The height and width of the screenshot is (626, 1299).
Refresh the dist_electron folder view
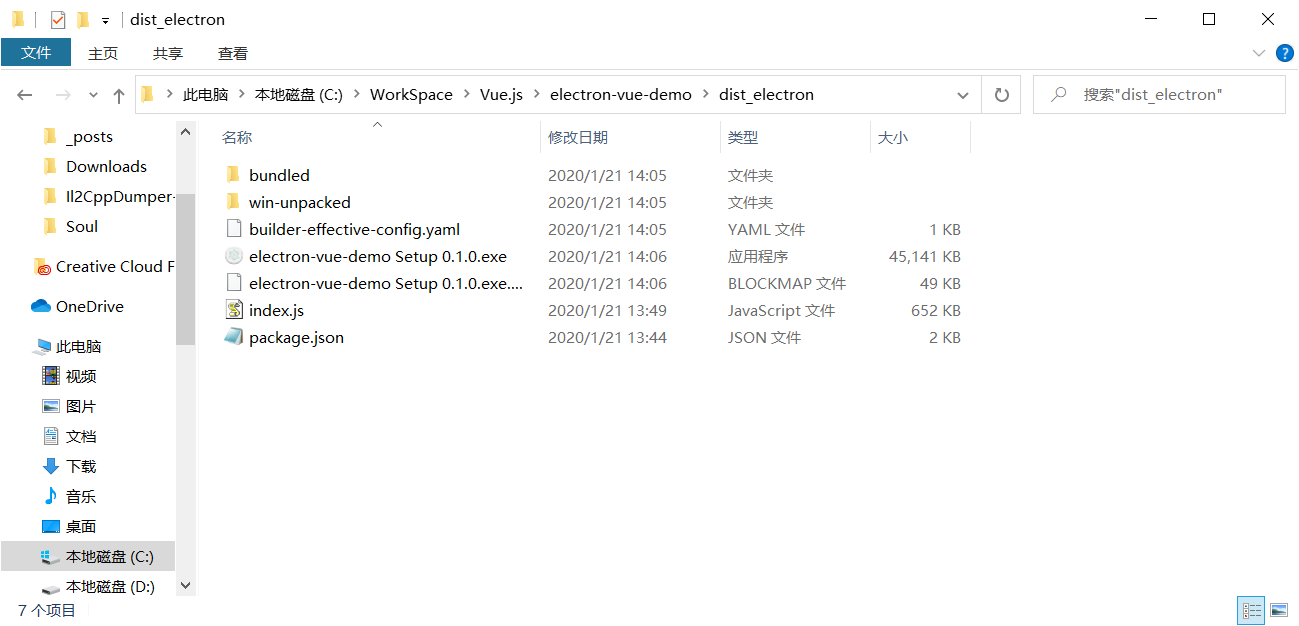[1001, 95]
